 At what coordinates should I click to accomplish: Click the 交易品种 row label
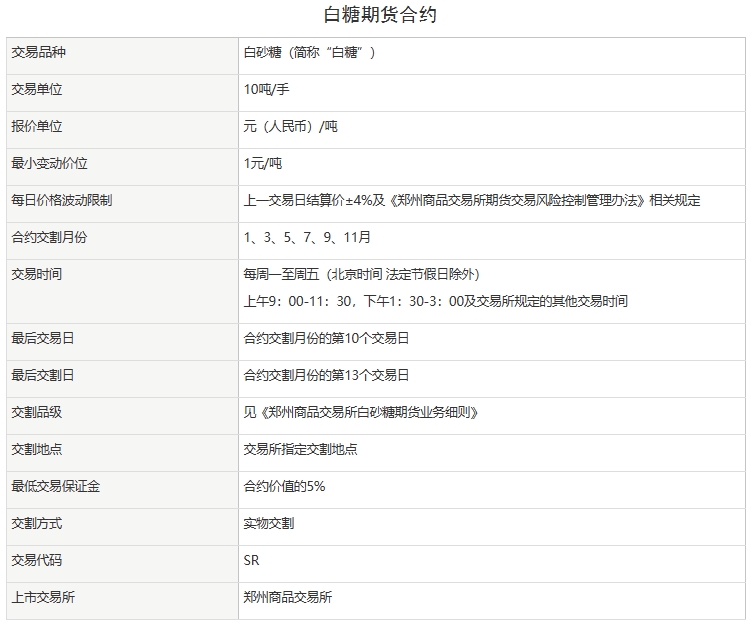point(37,52)
